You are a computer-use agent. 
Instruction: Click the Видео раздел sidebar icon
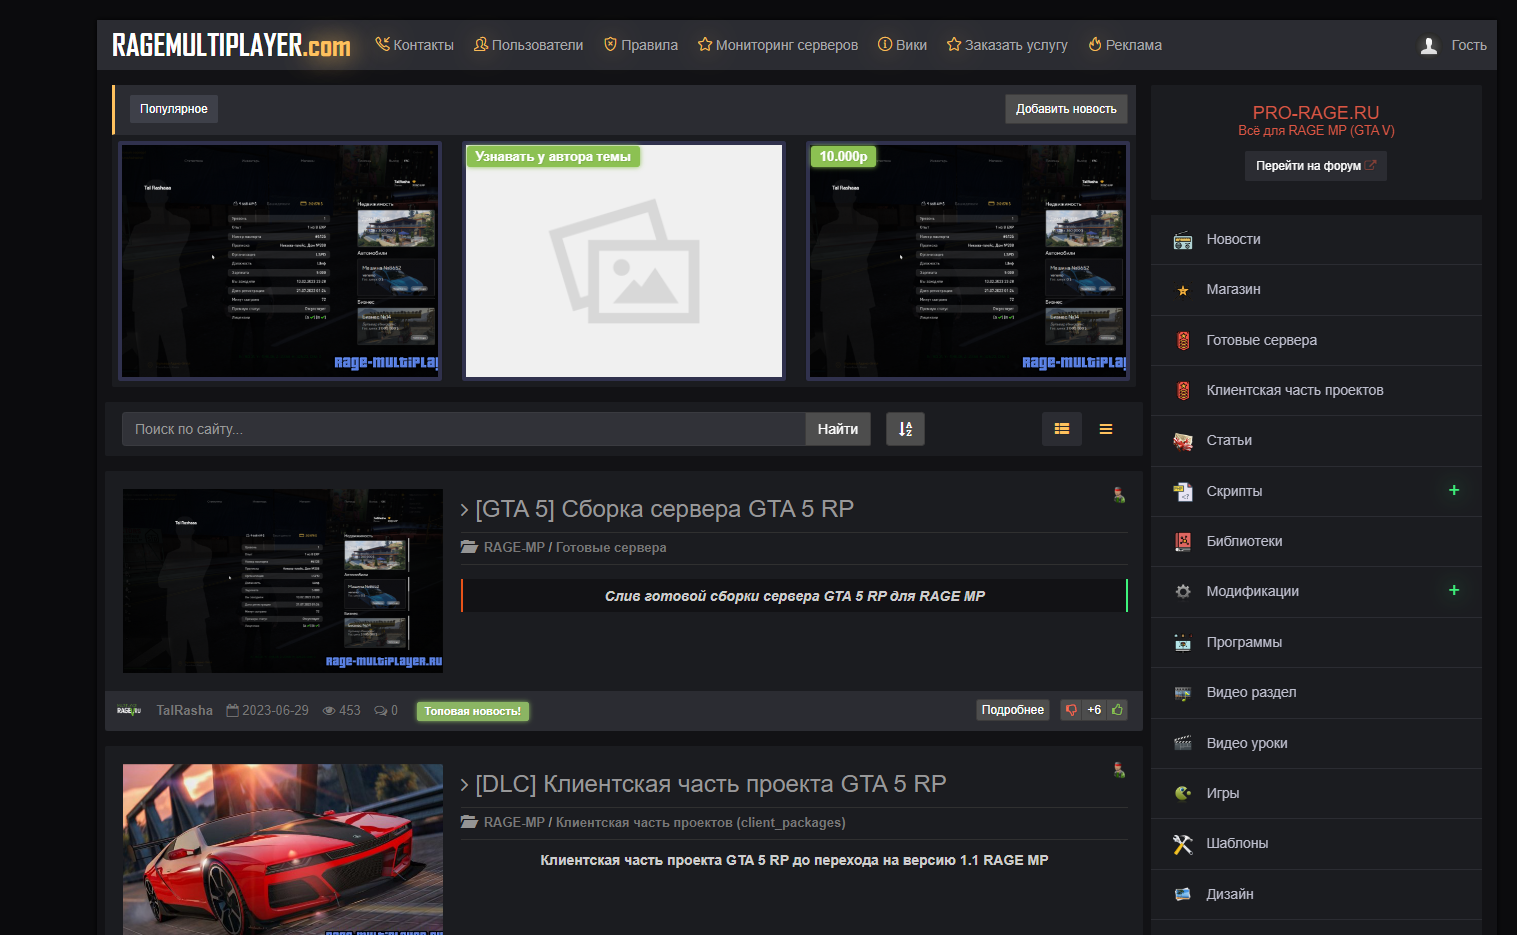click(1183, 693)
